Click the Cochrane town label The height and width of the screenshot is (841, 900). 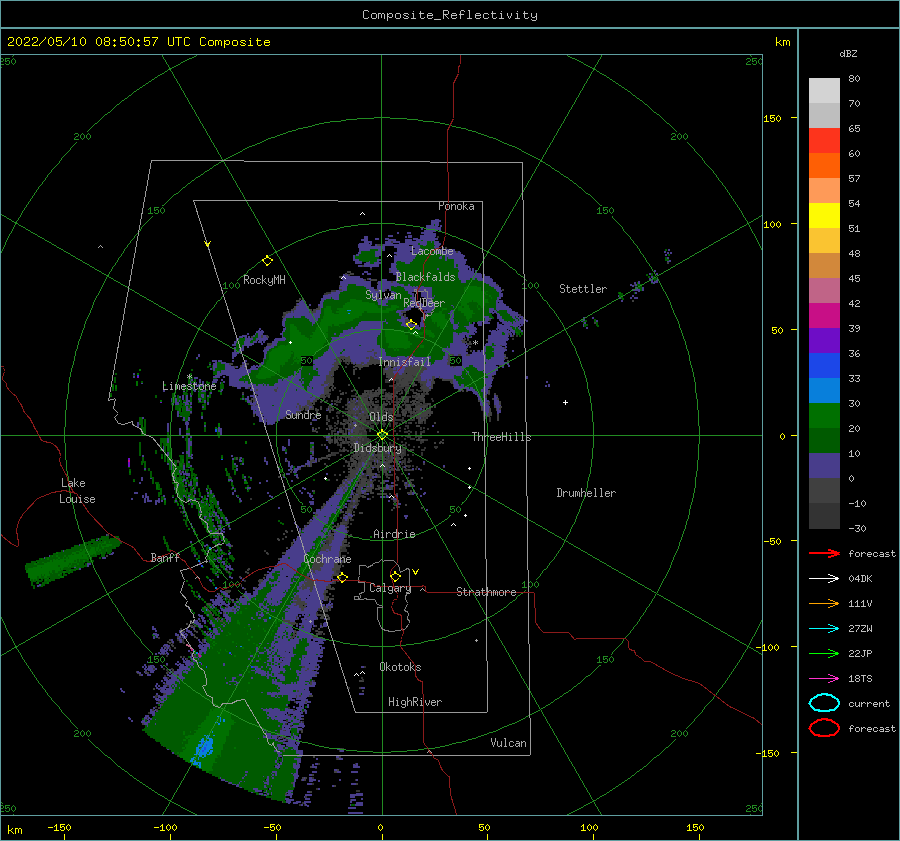327,559
